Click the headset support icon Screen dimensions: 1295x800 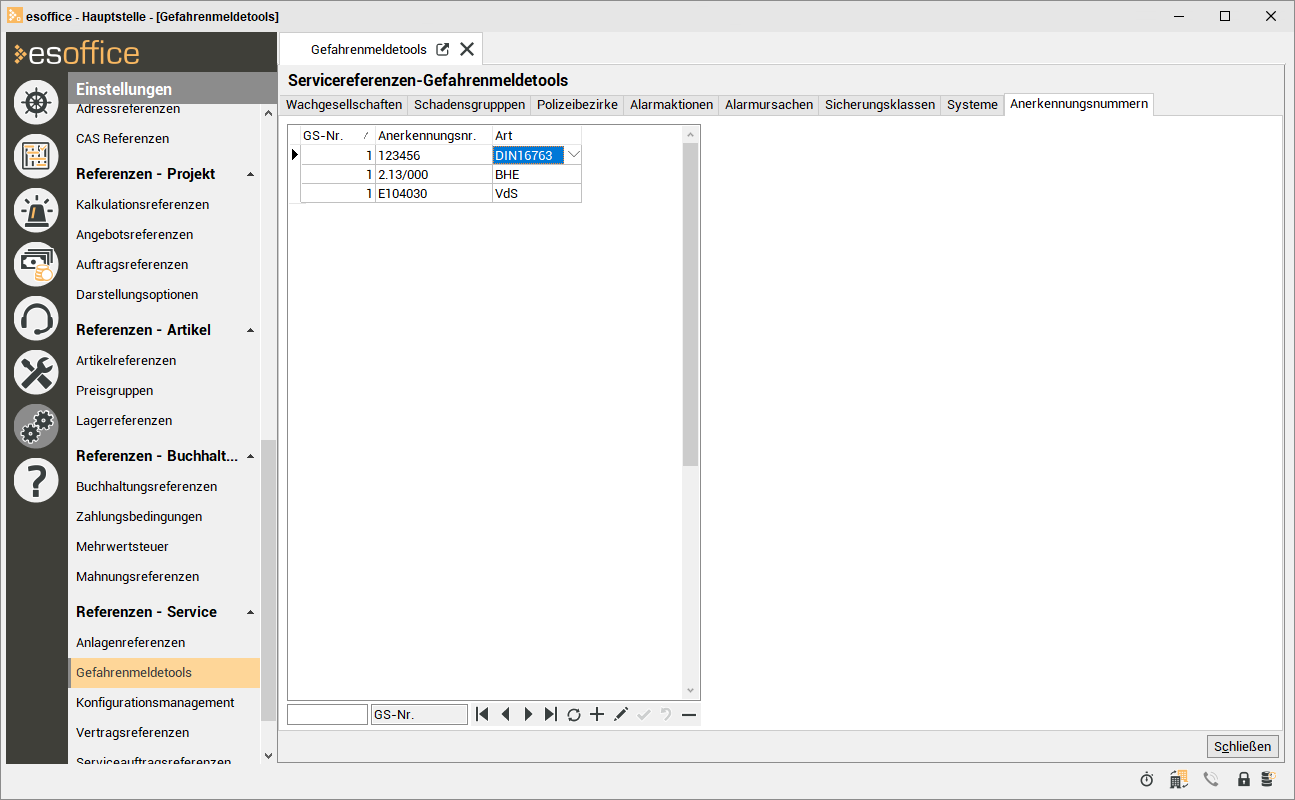tap(36, 319)
